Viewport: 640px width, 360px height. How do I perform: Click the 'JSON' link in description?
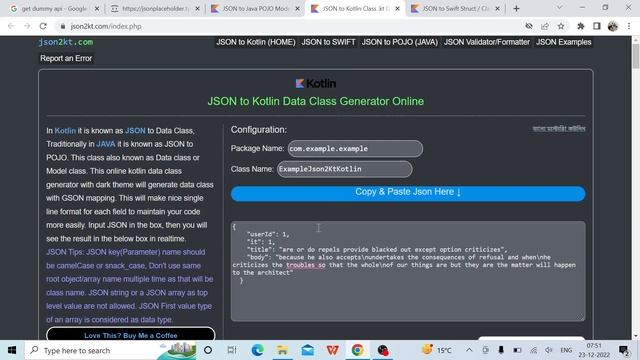(135, 131)
